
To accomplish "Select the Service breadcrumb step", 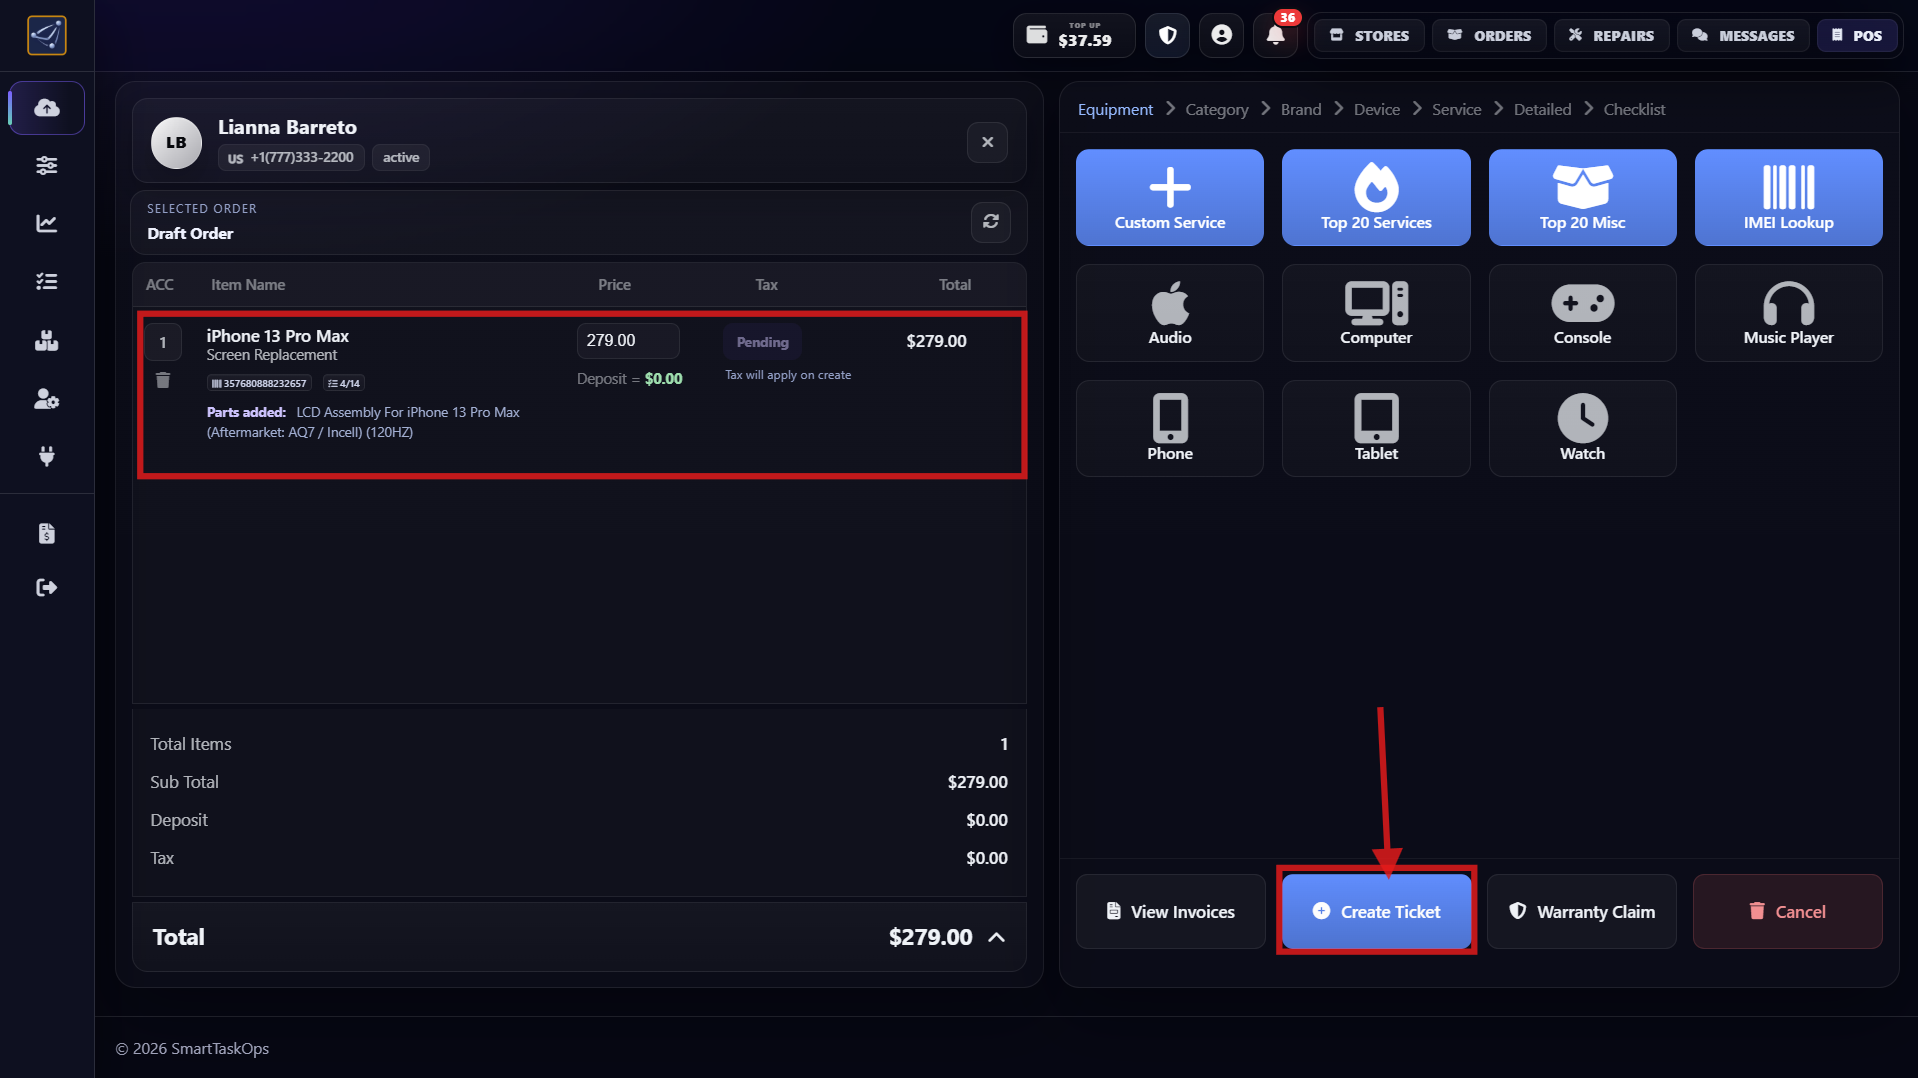I will 1457,109.
